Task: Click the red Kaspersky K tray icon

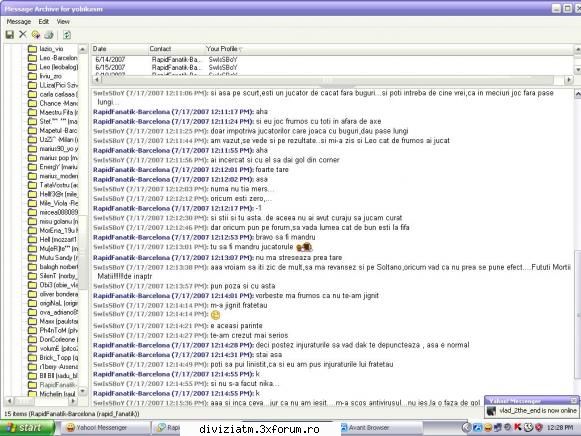Action: [518, 427]
